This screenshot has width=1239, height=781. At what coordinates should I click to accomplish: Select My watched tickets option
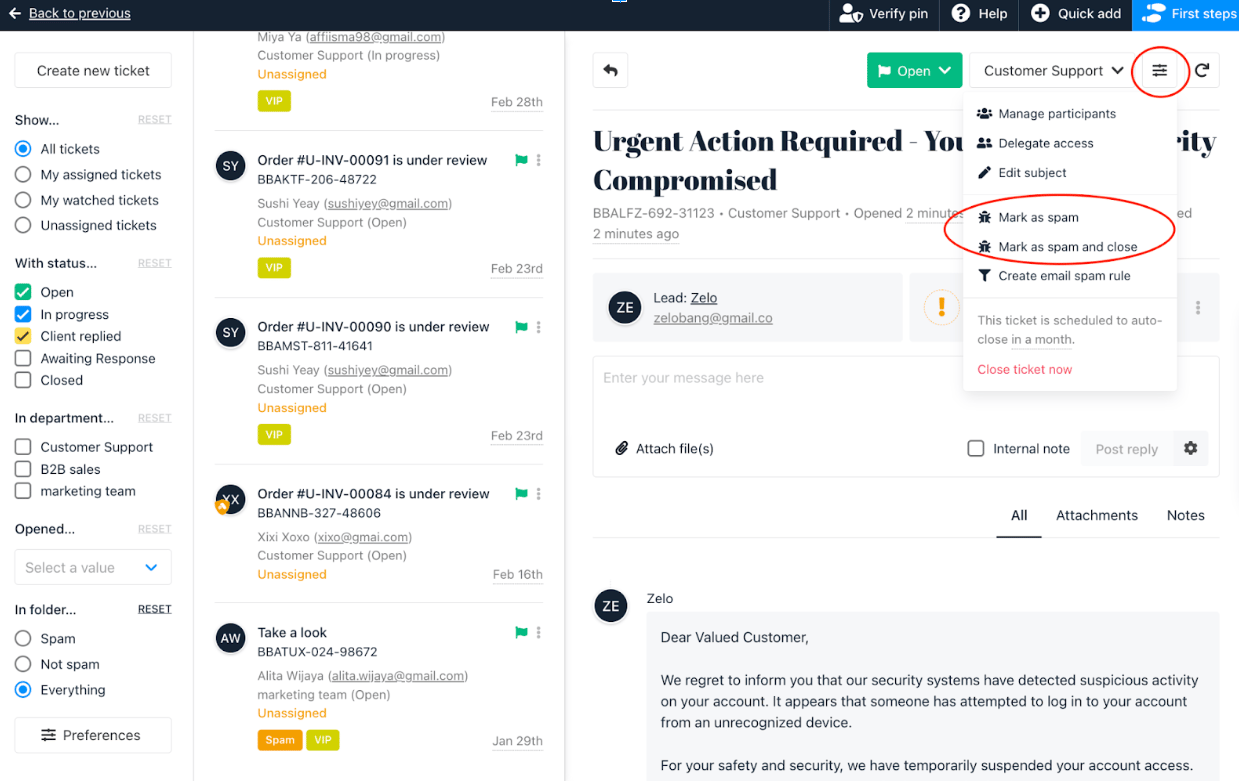click(x=23, y=200)
